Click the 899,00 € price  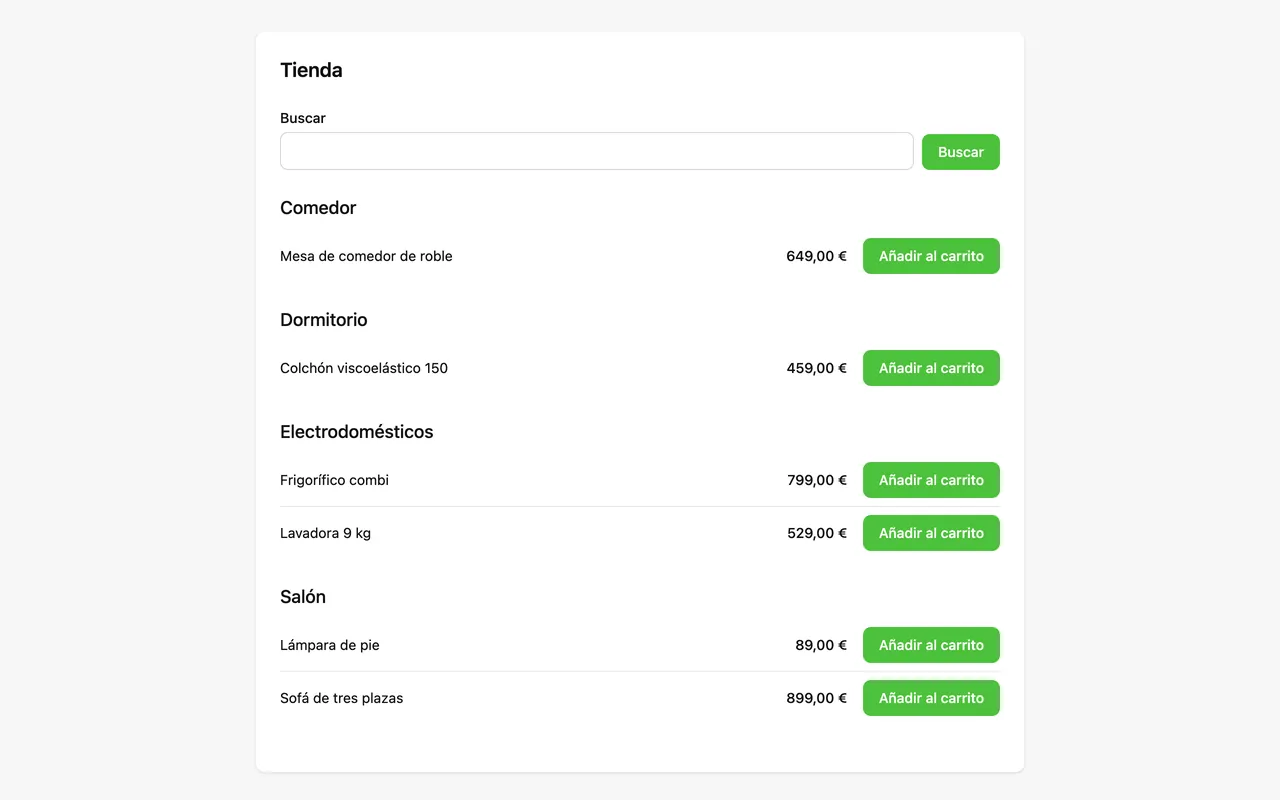816,698
